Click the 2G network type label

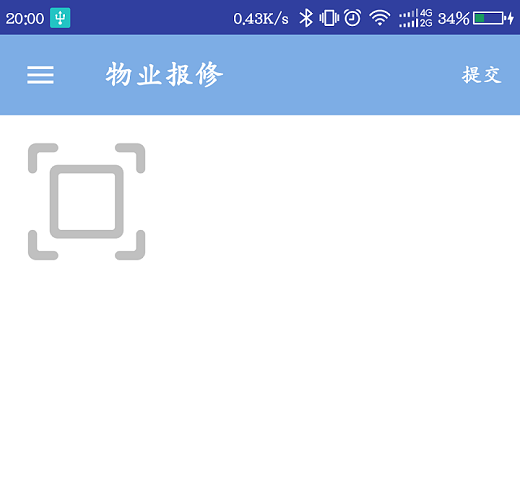pos(426,23)
